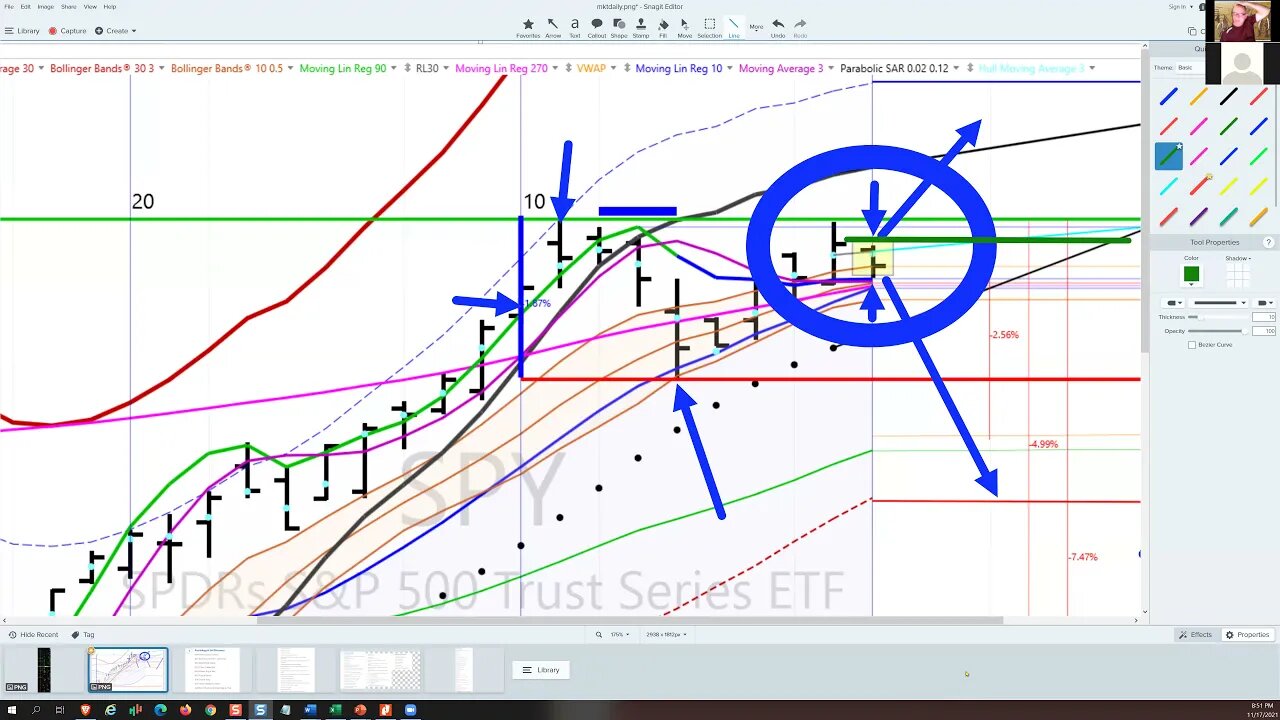Select the highlighted starred green quick style

1169,156
